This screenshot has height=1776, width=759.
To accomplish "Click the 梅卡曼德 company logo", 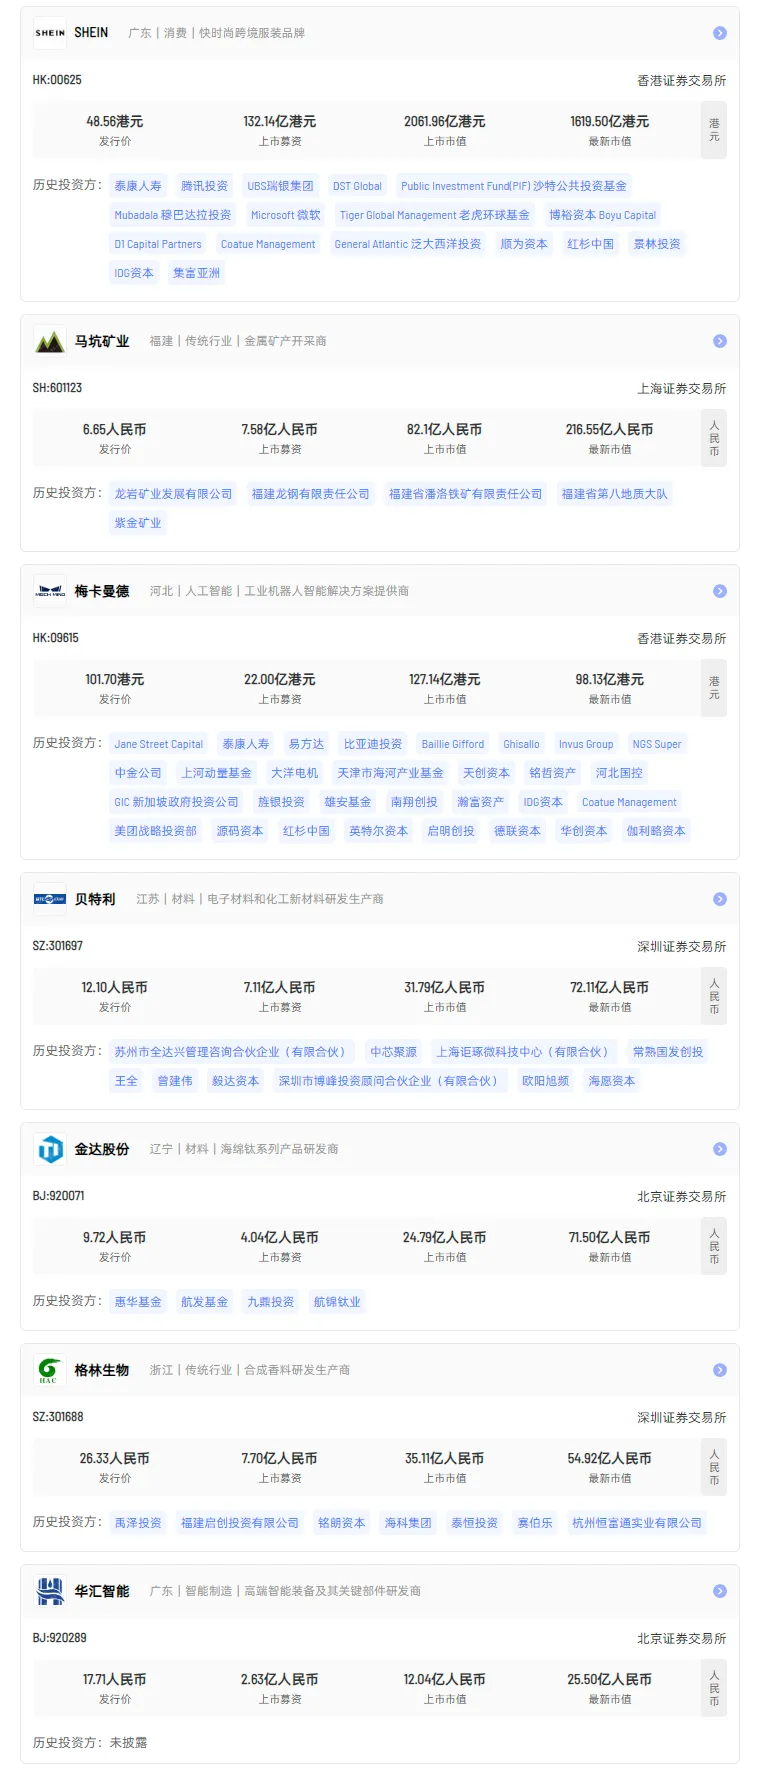I will pos(50,591).
